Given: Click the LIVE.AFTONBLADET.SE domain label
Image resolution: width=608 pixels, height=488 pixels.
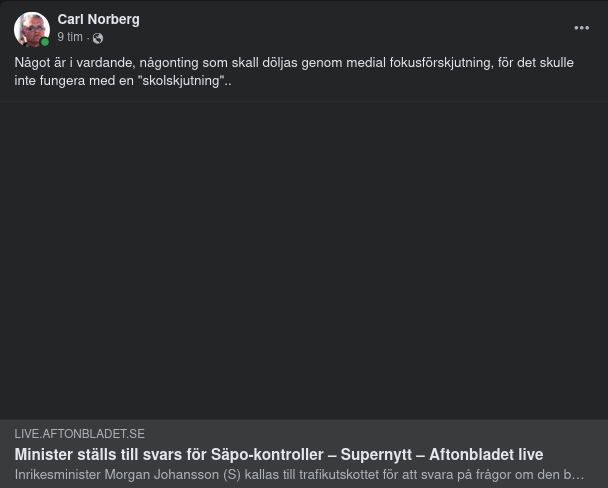Looking at the screenshot, I should tap(79, 434).
